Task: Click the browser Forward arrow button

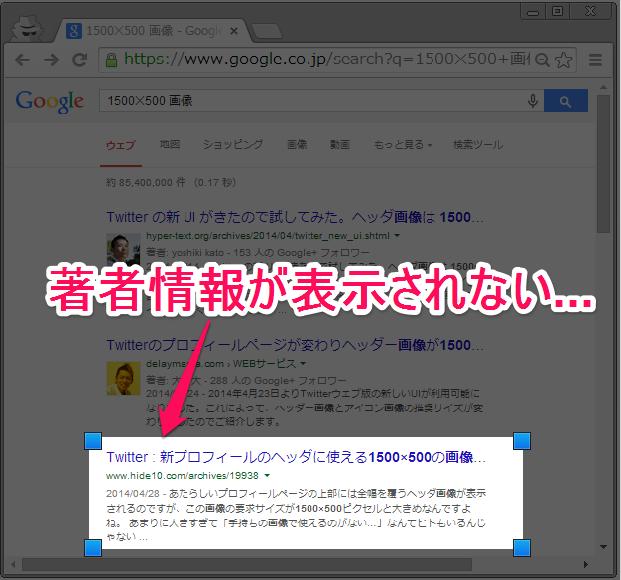Action: 51,60
